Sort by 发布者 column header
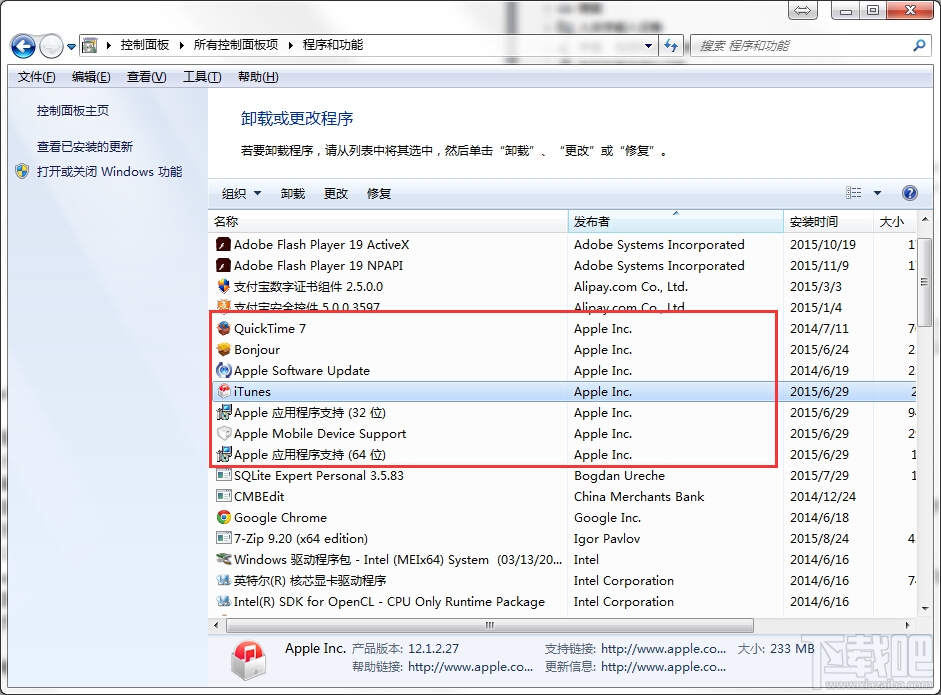Screen dimensions: 941x695 pyautogui.click(x=675, y=221)
